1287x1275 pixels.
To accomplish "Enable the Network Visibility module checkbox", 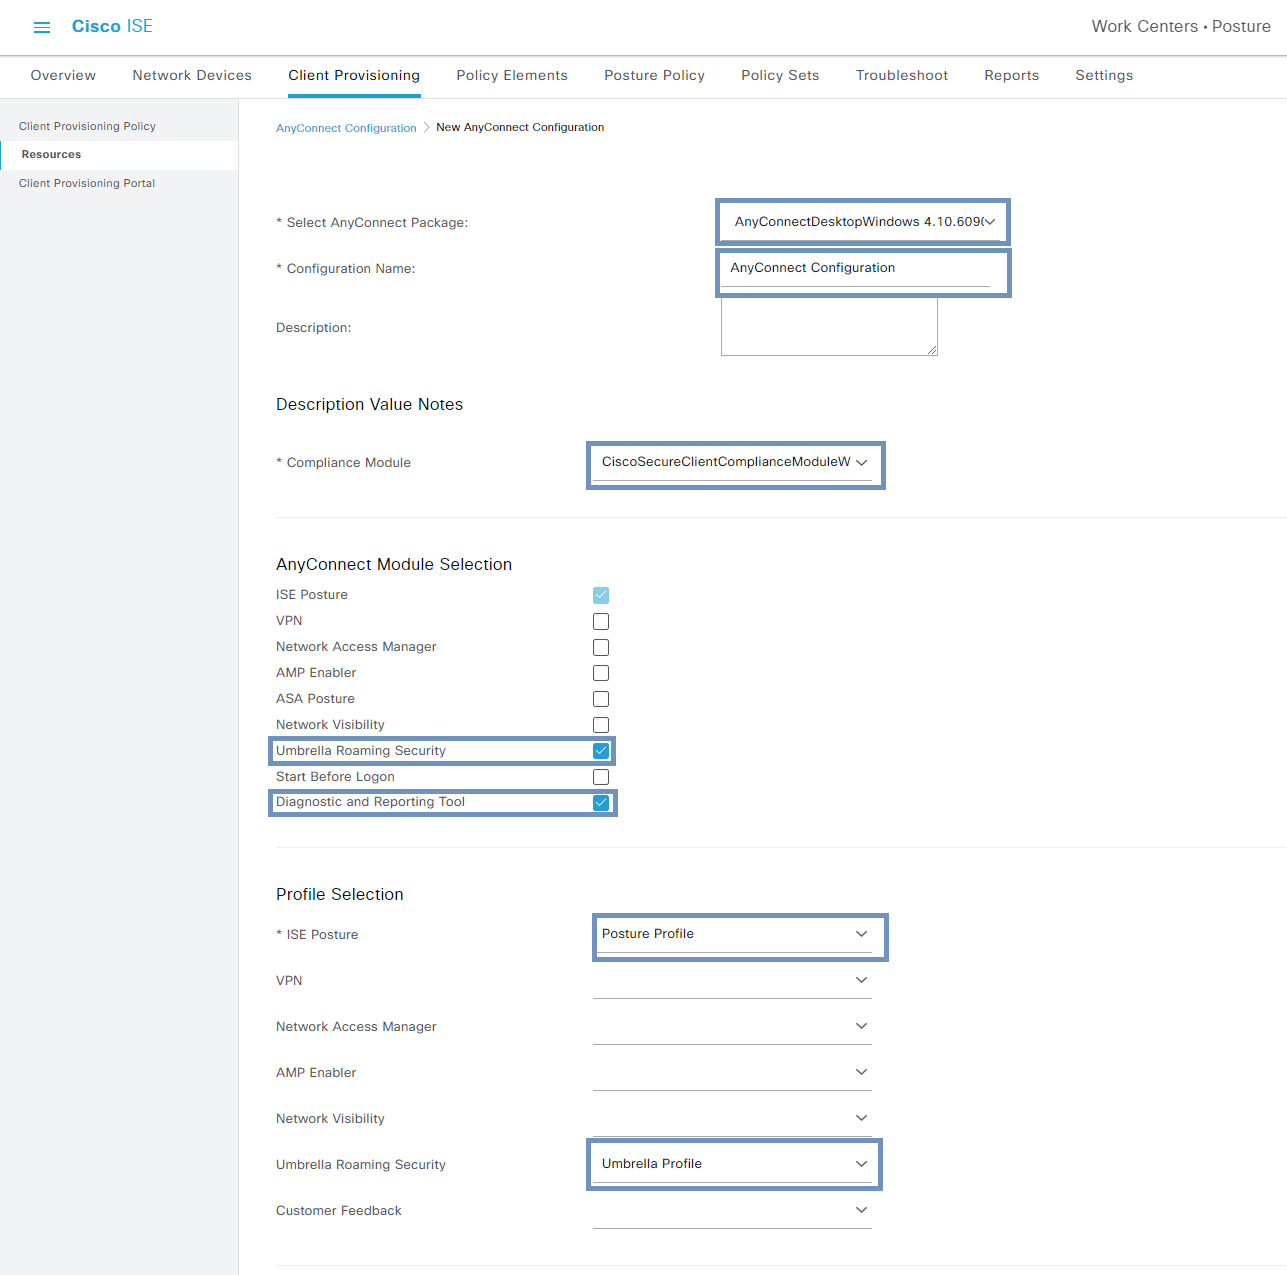I will coord(601,725).
